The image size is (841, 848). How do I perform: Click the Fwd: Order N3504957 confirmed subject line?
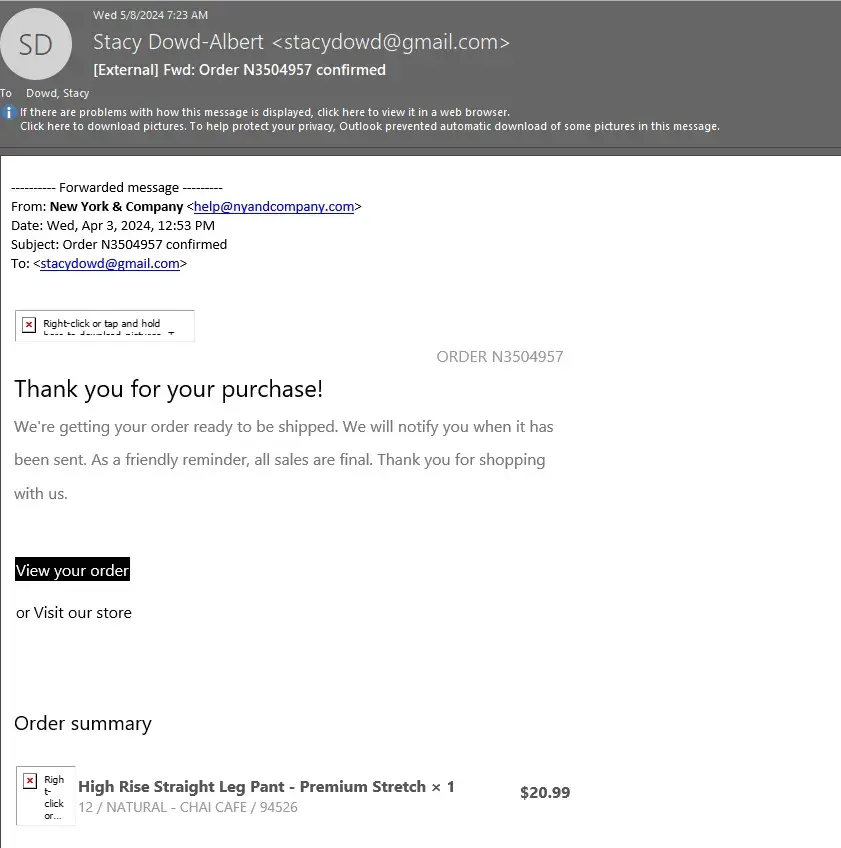click(239, 70)
